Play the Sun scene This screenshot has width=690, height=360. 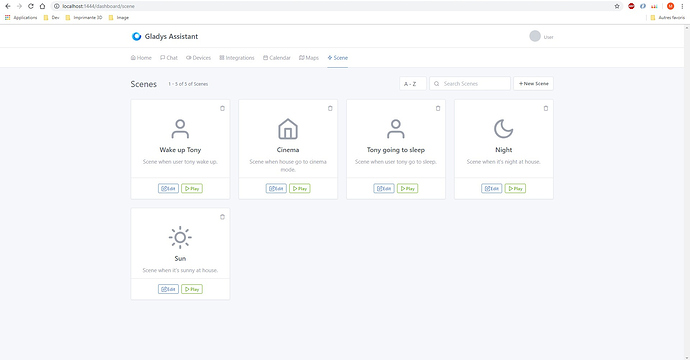point(192,289)
